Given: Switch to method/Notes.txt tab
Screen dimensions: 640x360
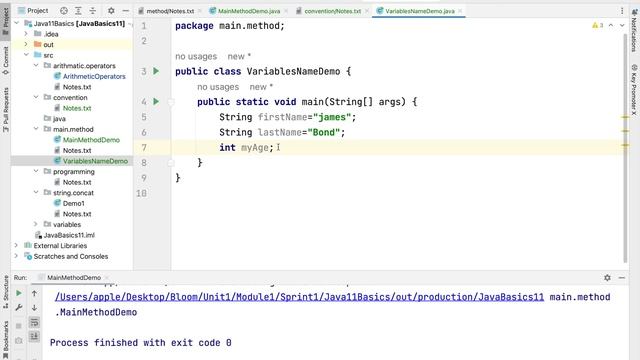Looking at the screenshot, I should [170, 11].
